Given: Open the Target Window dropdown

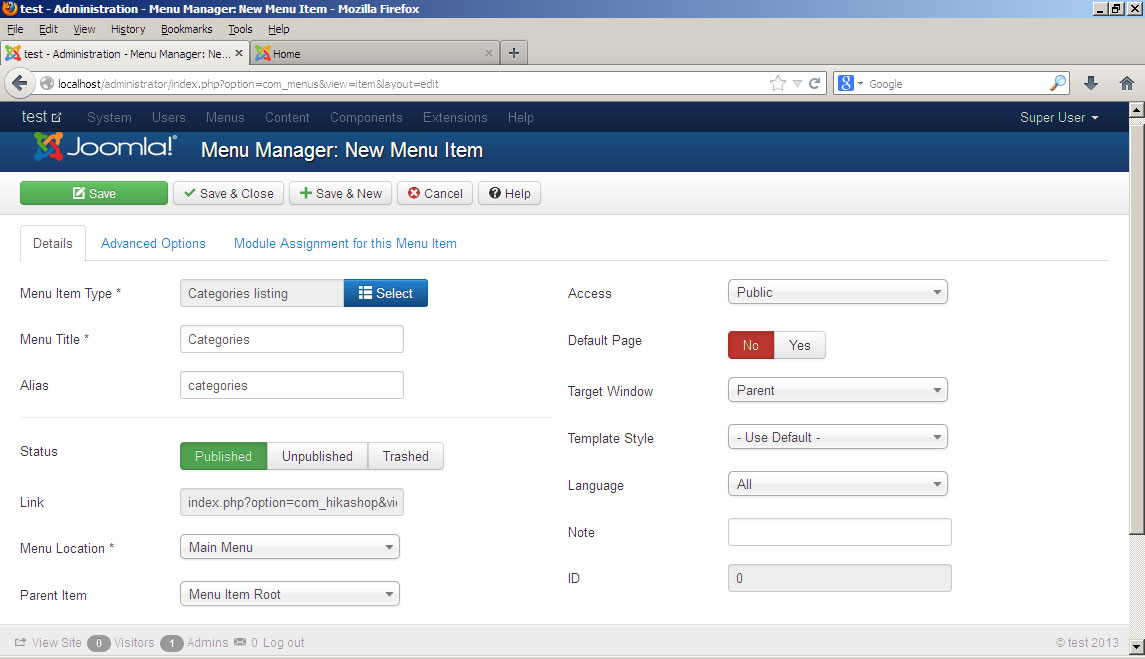Looking at the screenshot, I should coord(838,390).
